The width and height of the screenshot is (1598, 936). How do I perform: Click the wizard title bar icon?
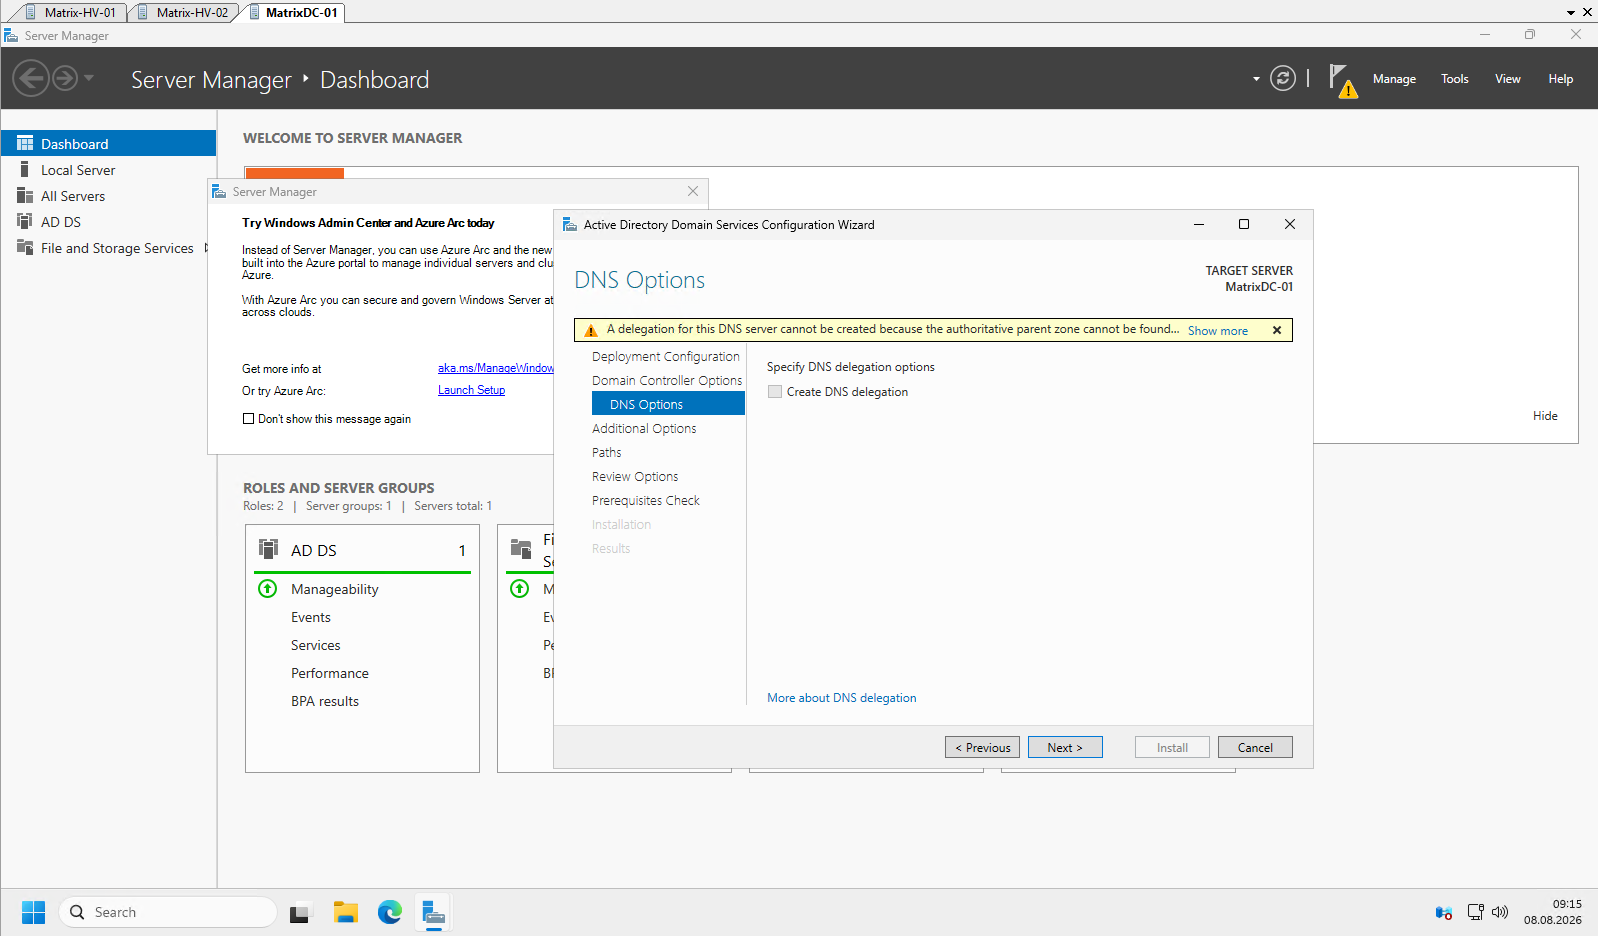click(570, 225)
